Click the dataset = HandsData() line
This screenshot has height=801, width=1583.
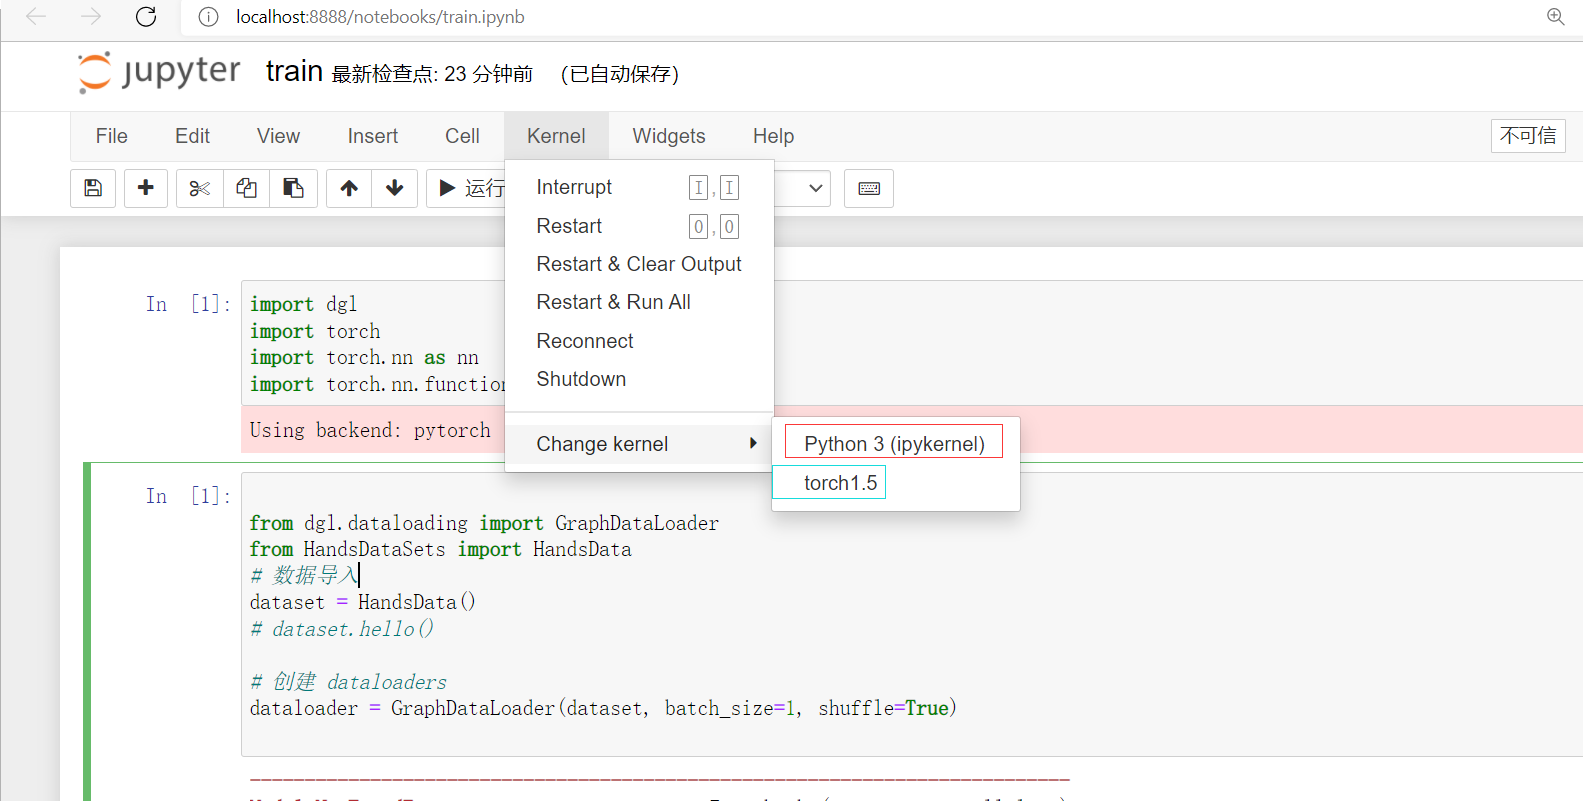[x=362, y=602]
